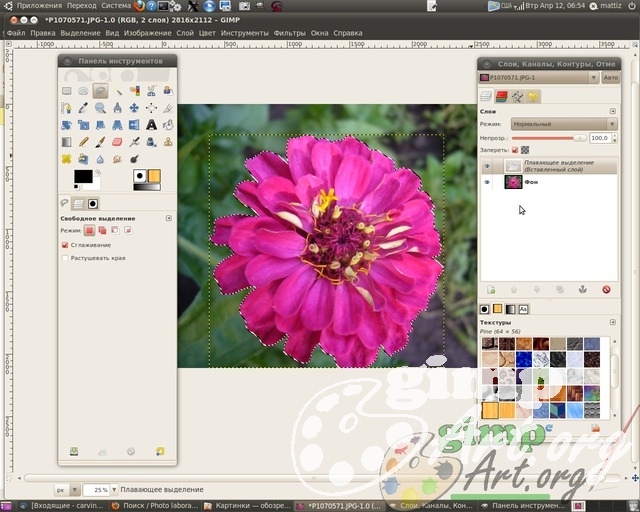Choose Add to selection mode button
Viewport: 640px width, 512px height.
(102, 231)
